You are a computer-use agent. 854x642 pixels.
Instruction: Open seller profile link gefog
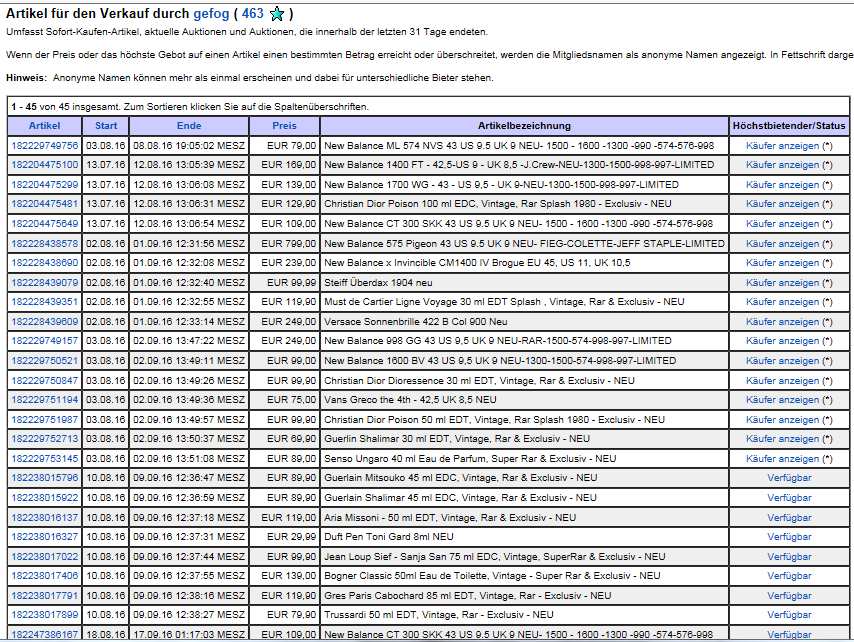point(211,14)
